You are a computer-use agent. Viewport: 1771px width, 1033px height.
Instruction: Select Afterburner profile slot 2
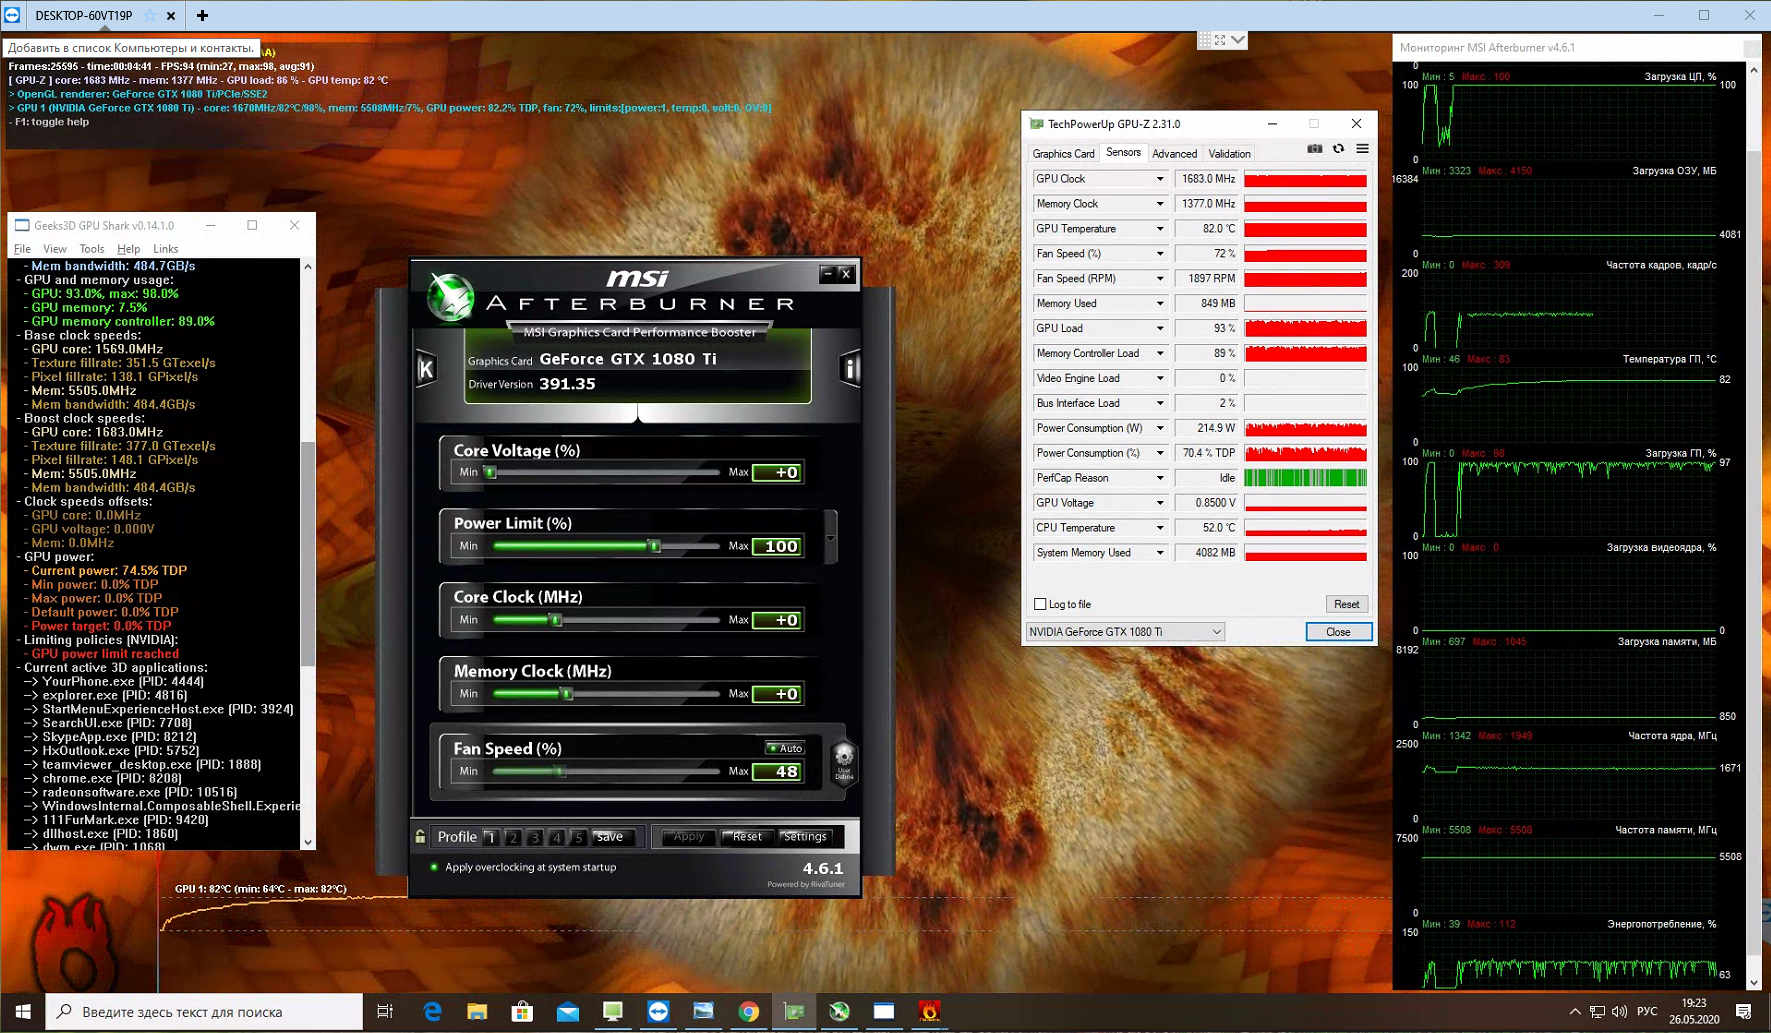point(513,837)
